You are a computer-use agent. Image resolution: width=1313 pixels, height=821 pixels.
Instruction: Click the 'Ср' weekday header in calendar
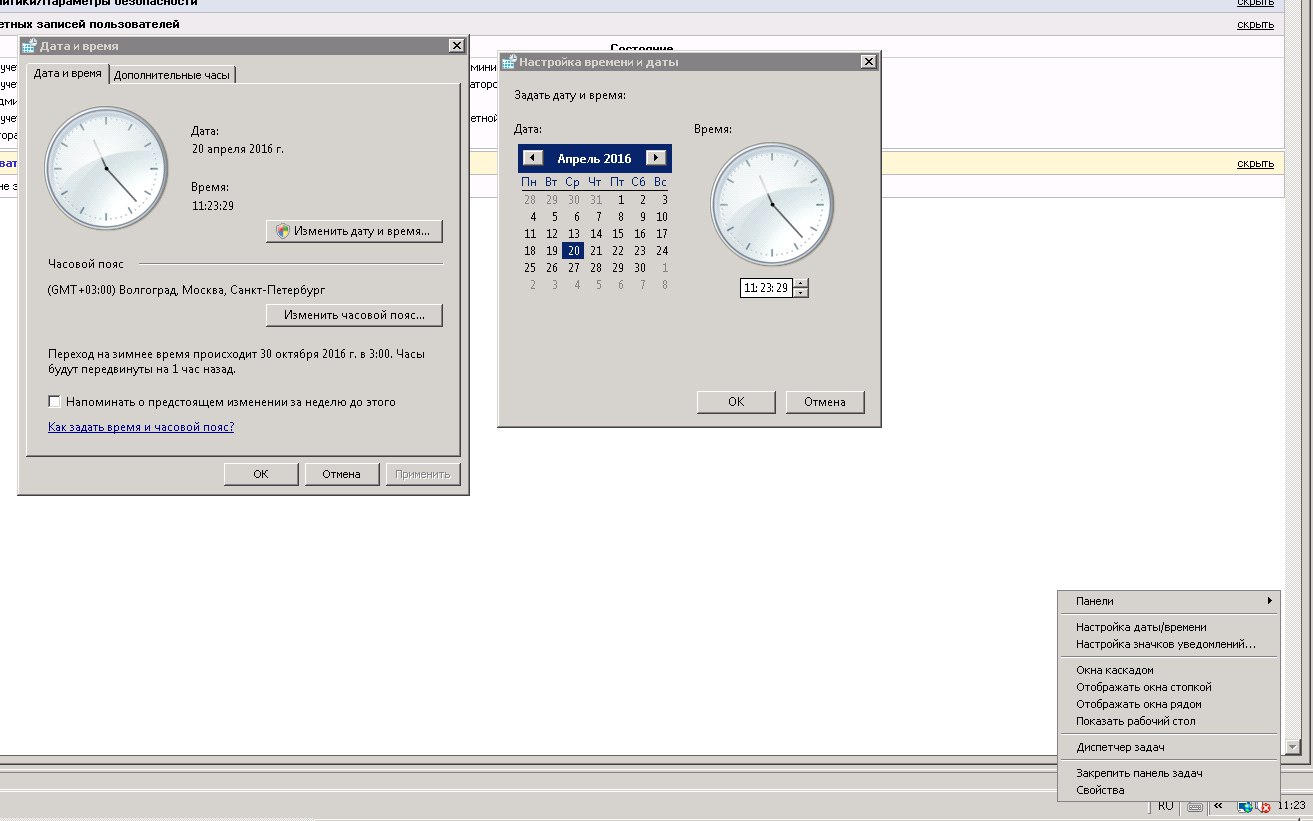tap(572, 182)
